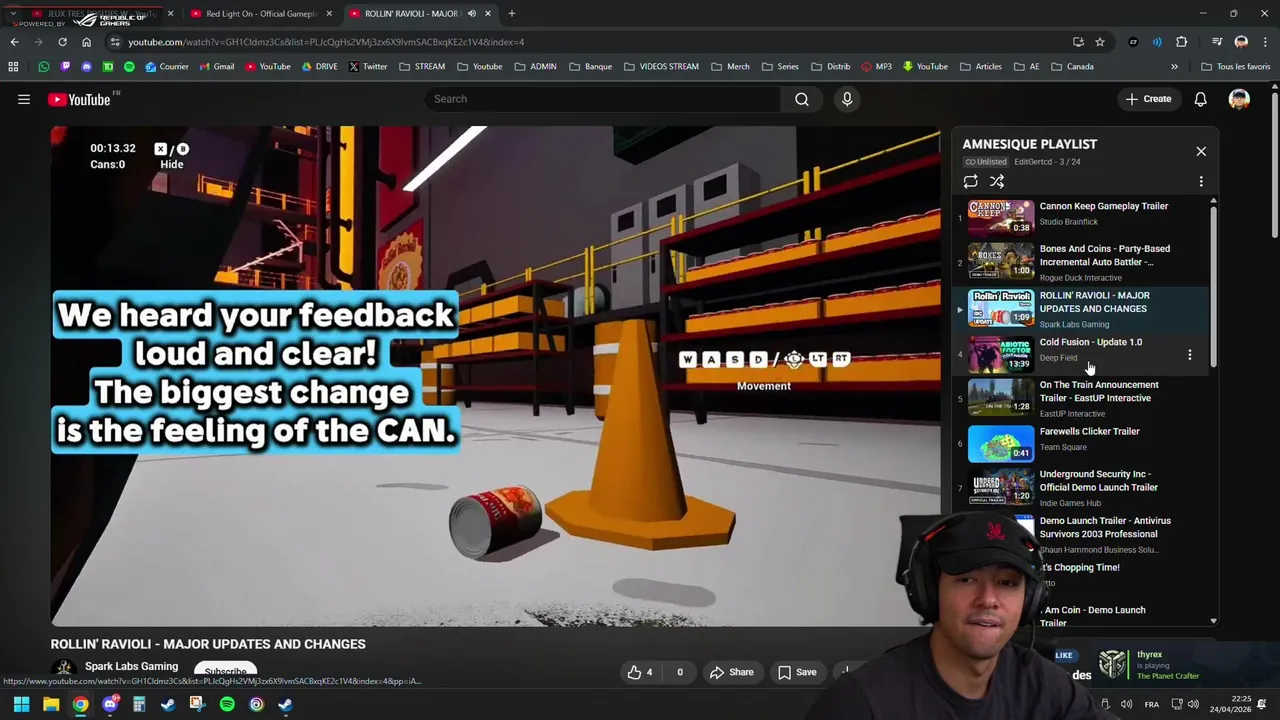Open Spotify bookmark icon in bookmarks bar
Viewport: 1280px width, 720px height.
(129, 67)
